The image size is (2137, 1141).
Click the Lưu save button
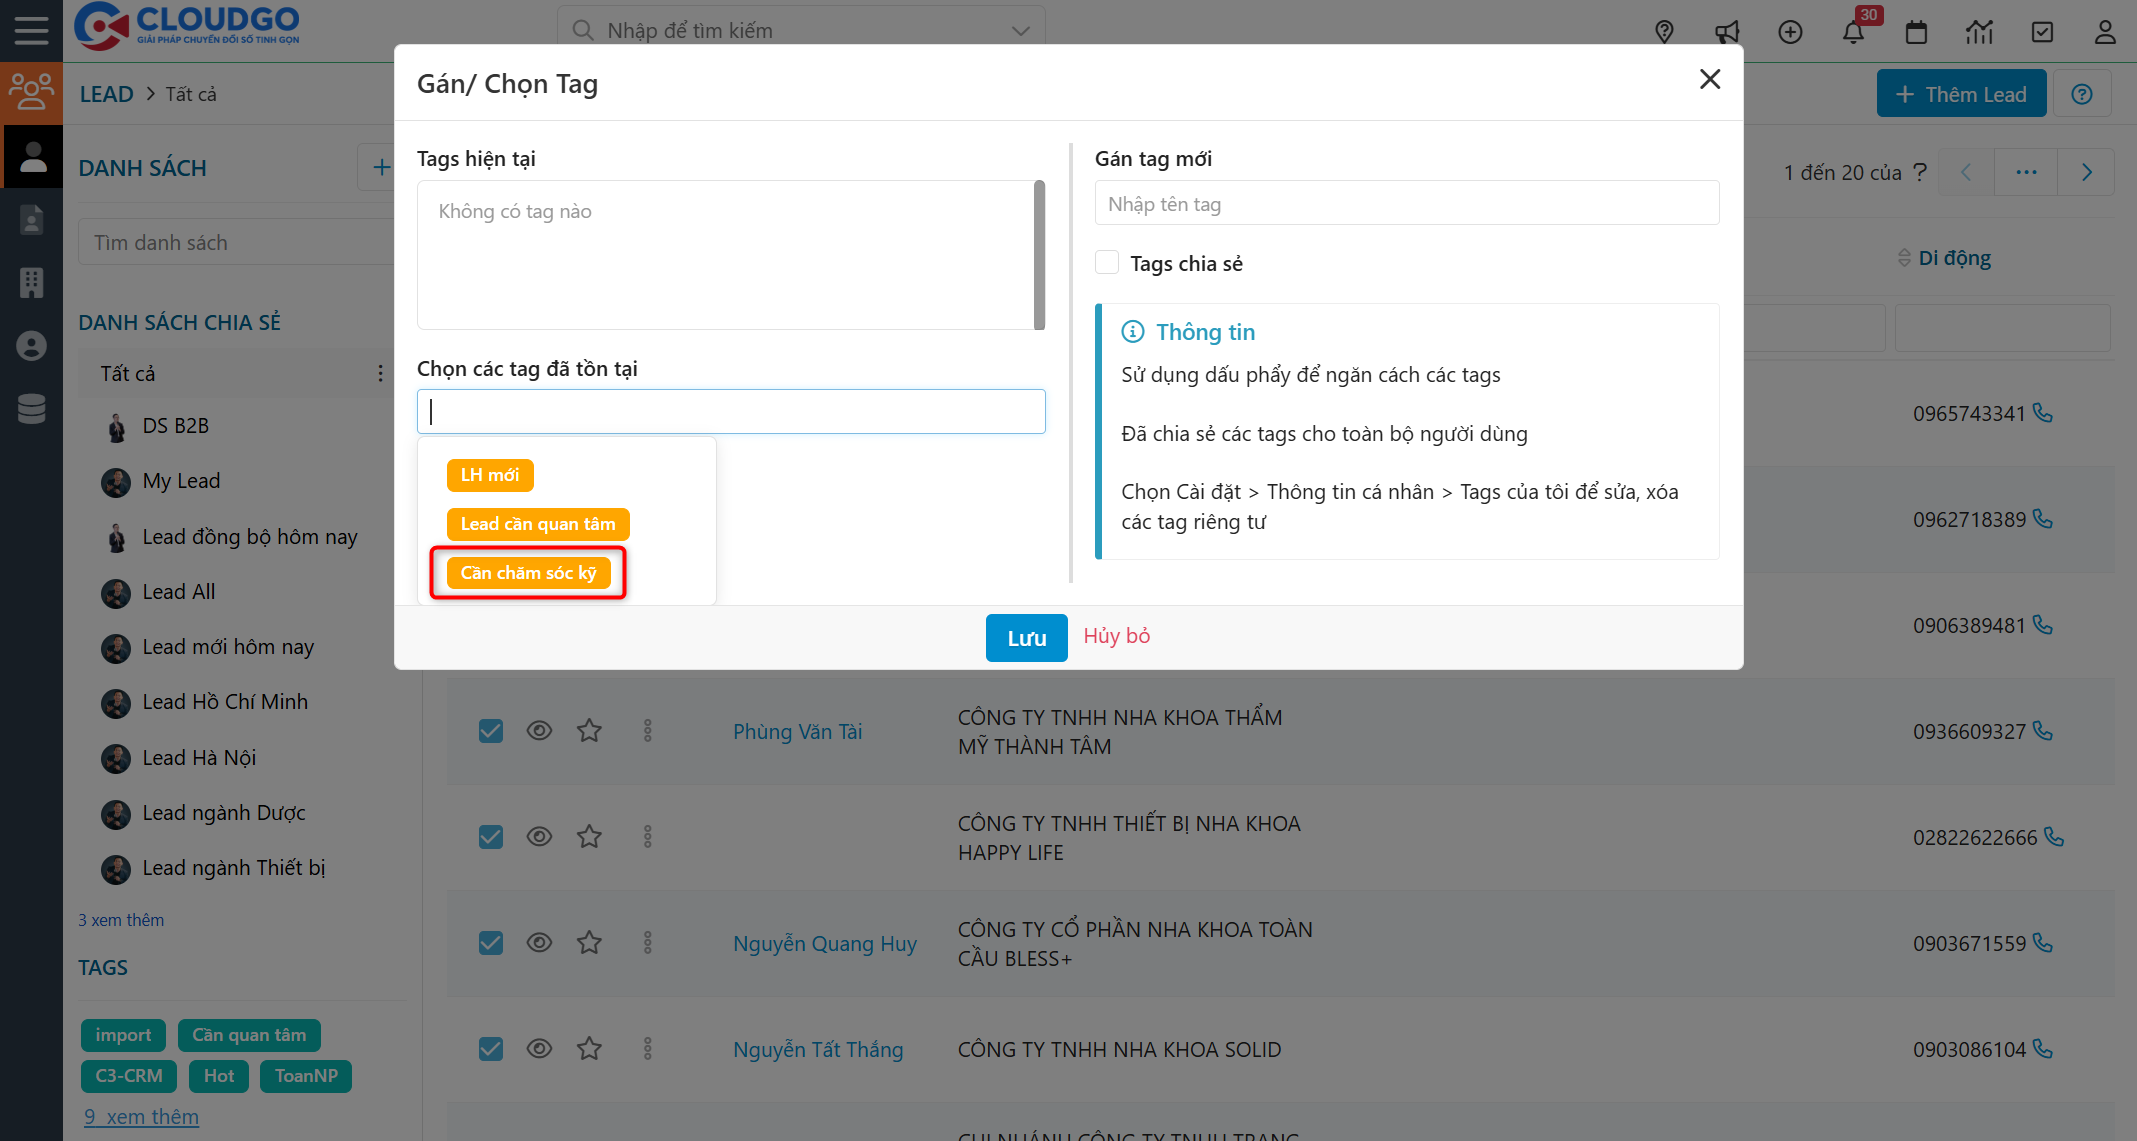1026,637
